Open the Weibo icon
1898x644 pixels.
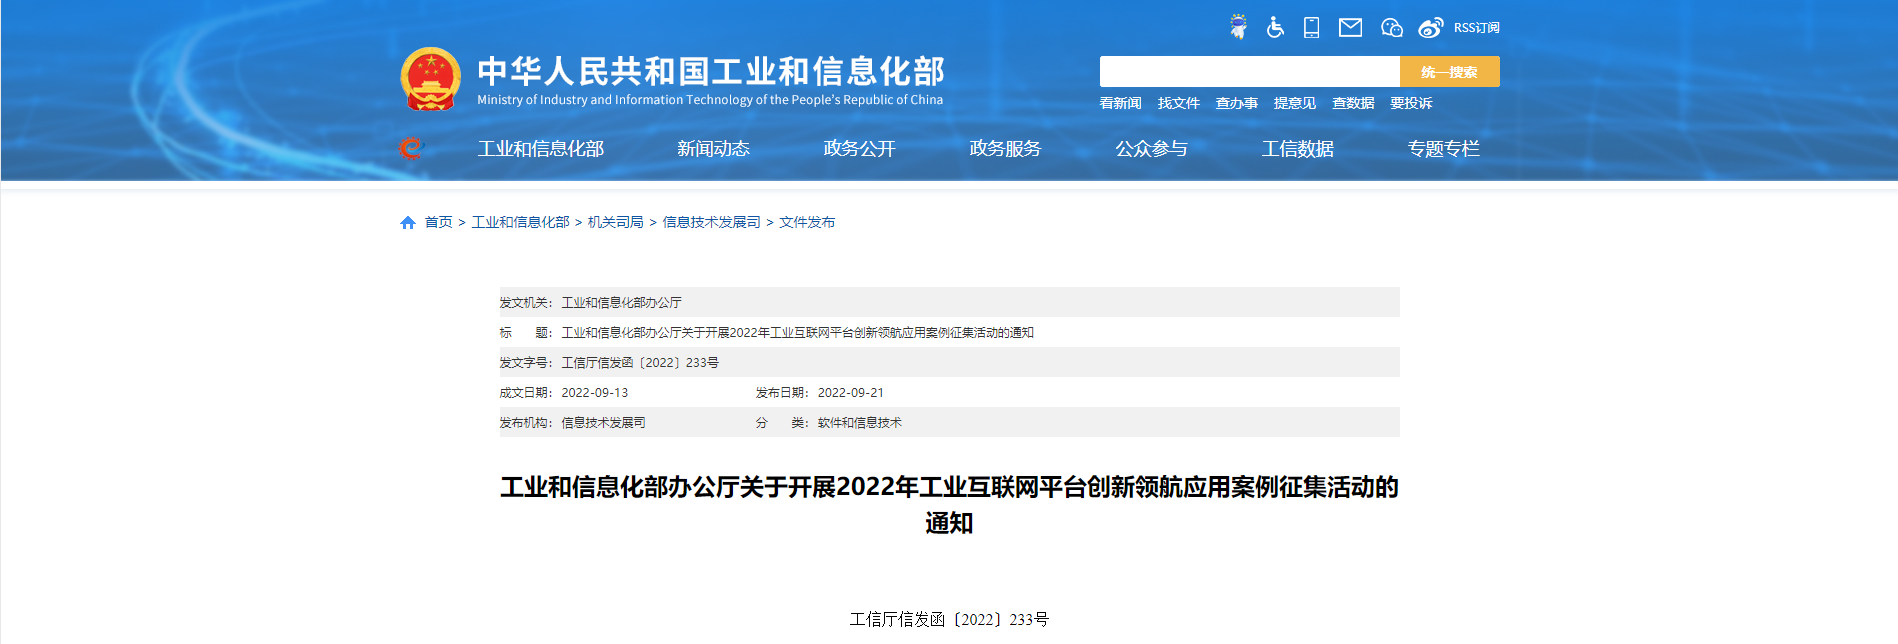coord(1431,27)
